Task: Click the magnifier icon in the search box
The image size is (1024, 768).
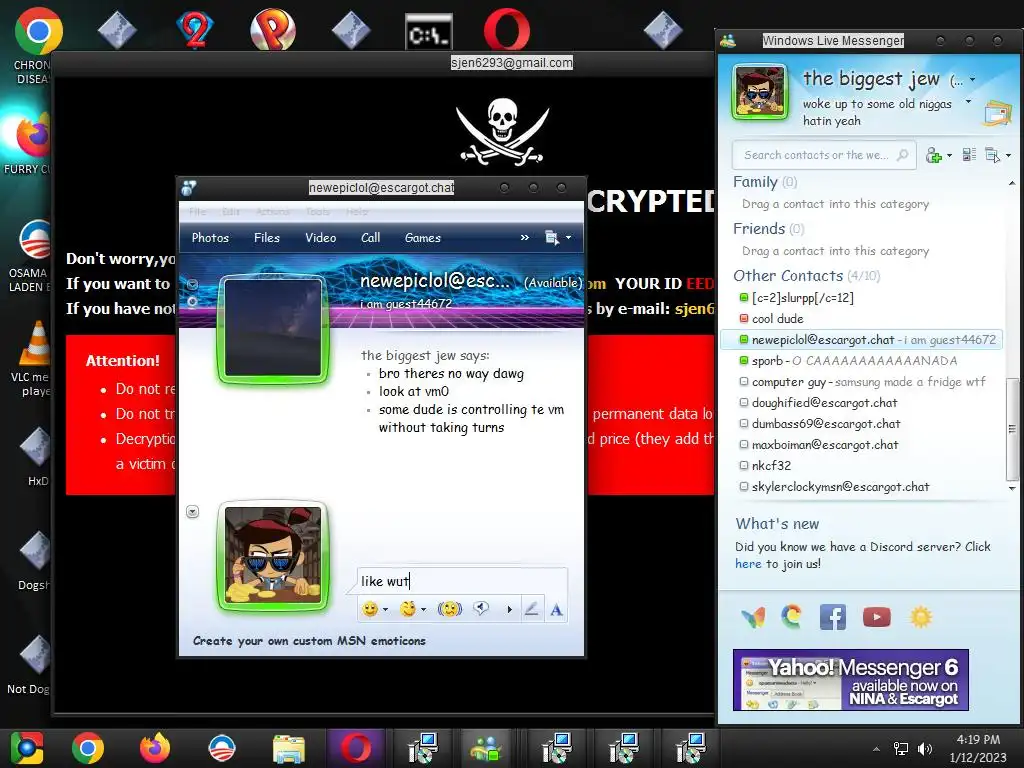Action: [903, 155]
